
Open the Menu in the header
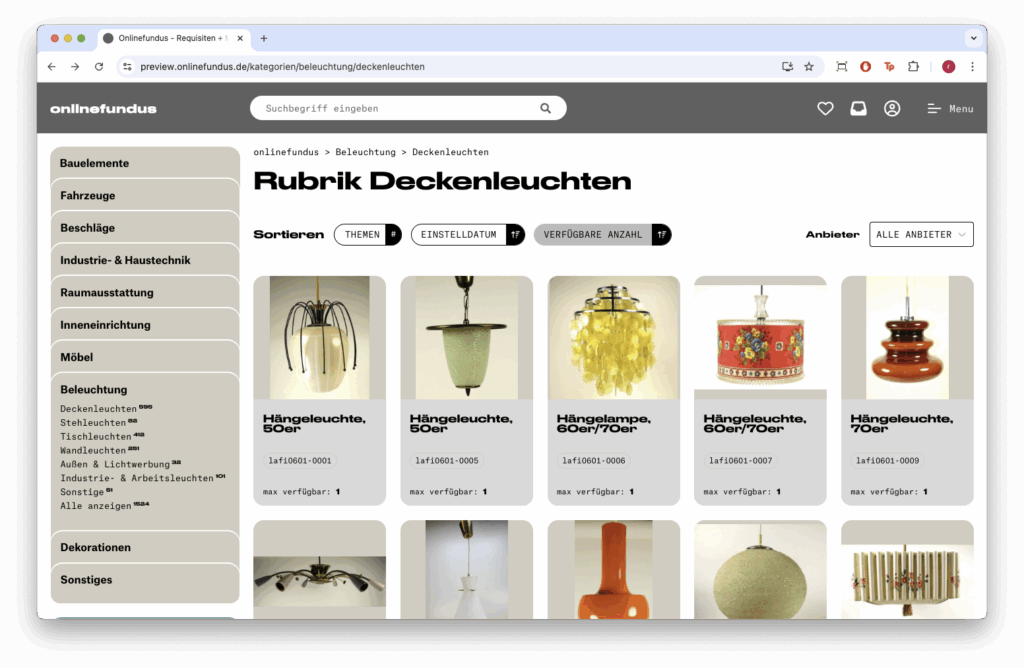(950, 109)
